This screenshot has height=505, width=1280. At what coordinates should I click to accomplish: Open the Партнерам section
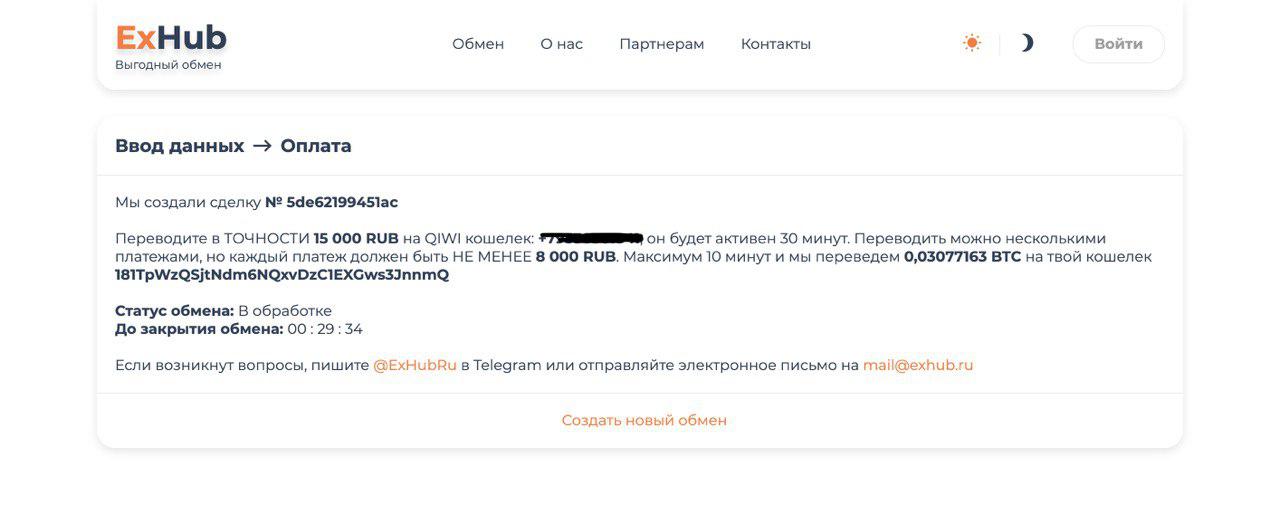661,44
